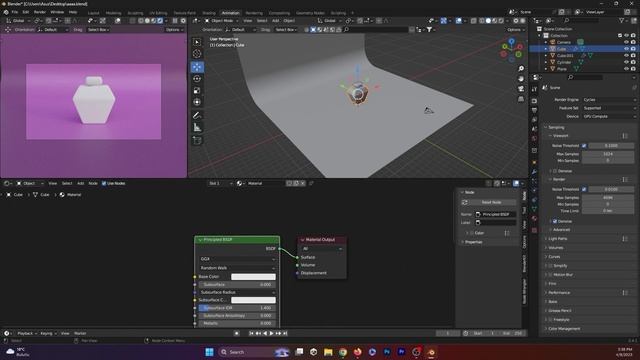This screenshot has width=640, height=360.
Task: Select the Transform tool in the viewport toolbar
Action: point(197,102)
